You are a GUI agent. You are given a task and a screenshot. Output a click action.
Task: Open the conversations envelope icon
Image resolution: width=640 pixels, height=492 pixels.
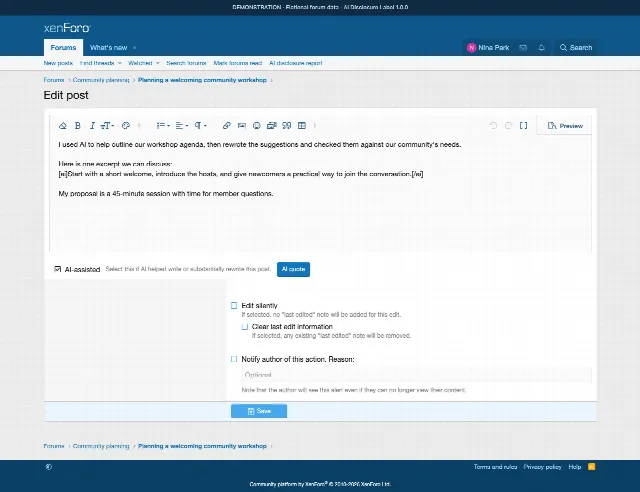523,48
